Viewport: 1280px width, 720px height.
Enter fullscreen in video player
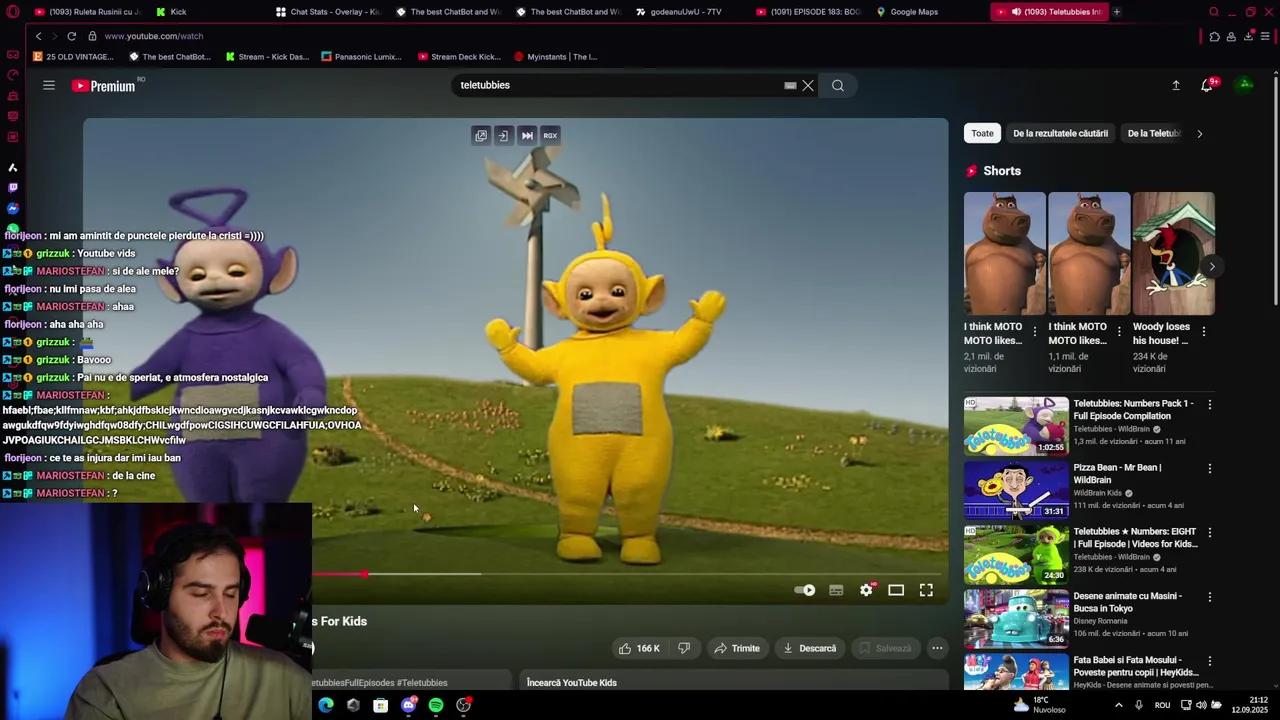pyautogui.click(x=926, y=590)
